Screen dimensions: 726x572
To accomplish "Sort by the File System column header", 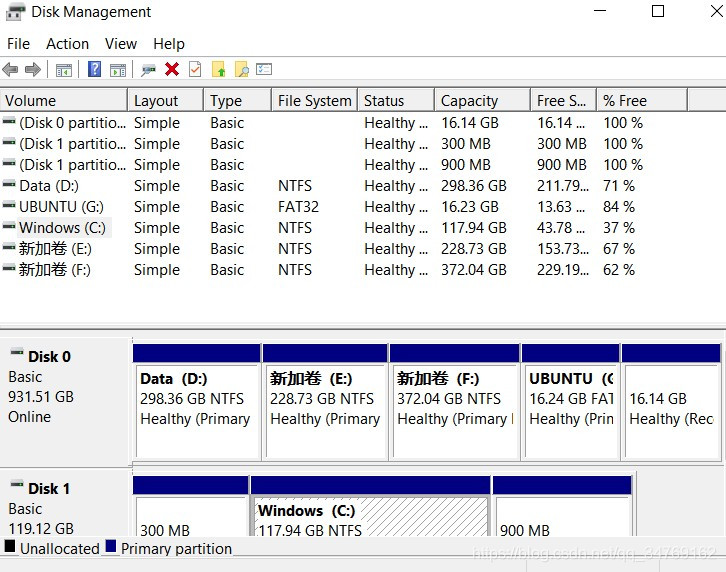I will click(314, 101).
